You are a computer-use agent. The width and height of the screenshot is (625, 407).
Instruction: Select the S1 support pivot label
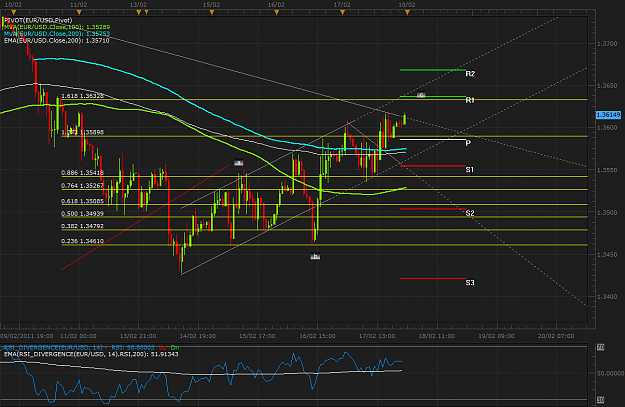(x=470, y=170)
